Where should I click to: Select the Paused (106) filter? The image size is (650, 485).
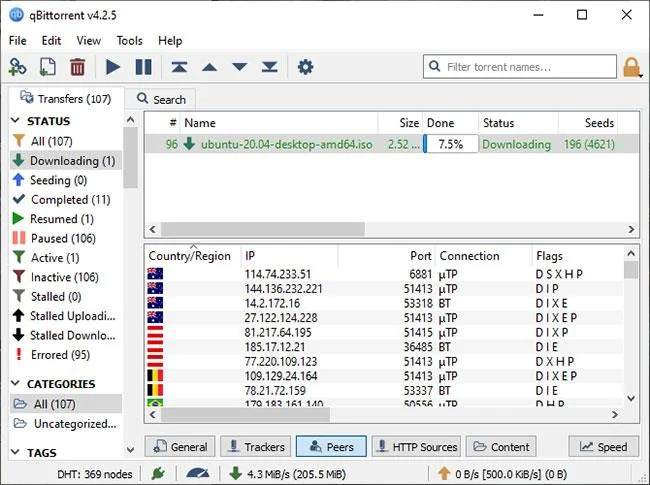[x=66, y=238]
